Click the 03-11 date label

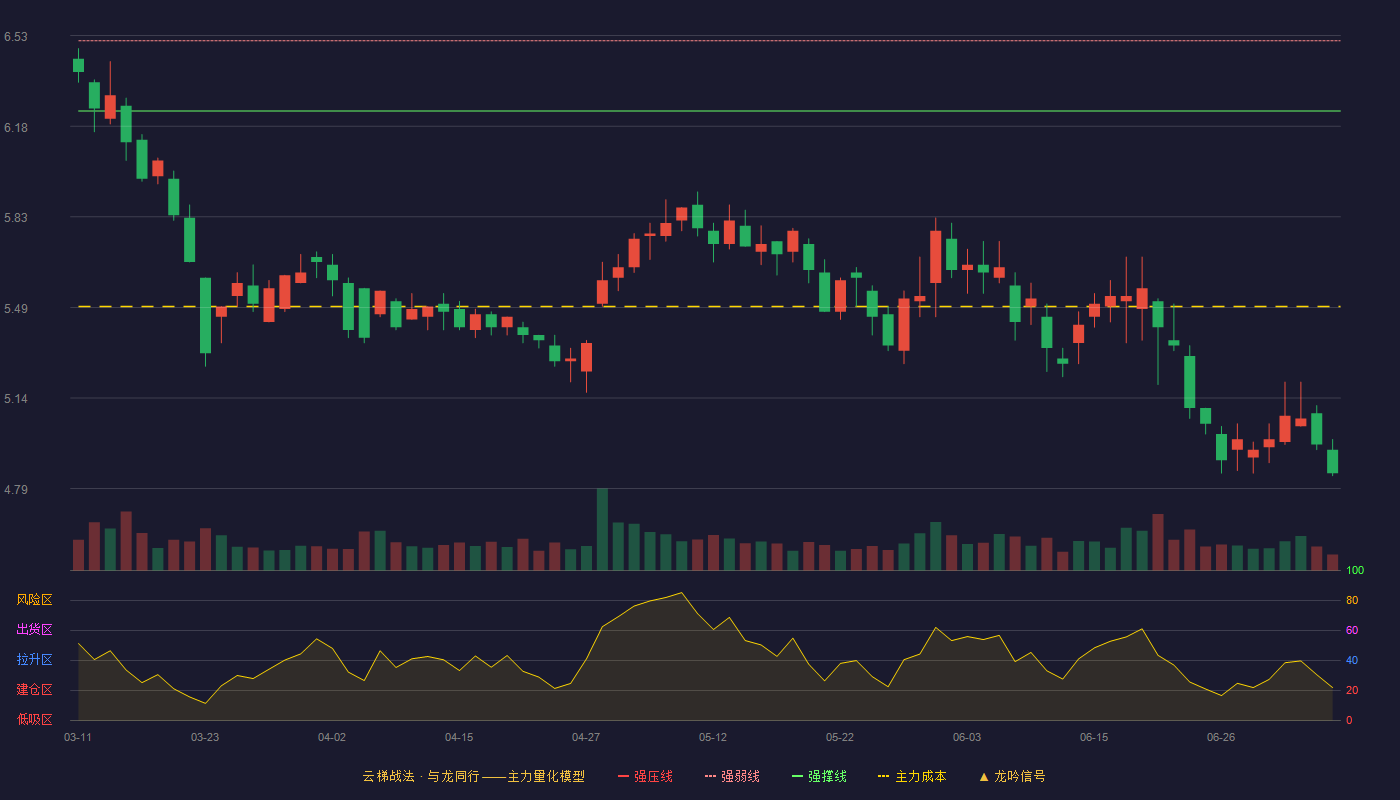[78, 737]
